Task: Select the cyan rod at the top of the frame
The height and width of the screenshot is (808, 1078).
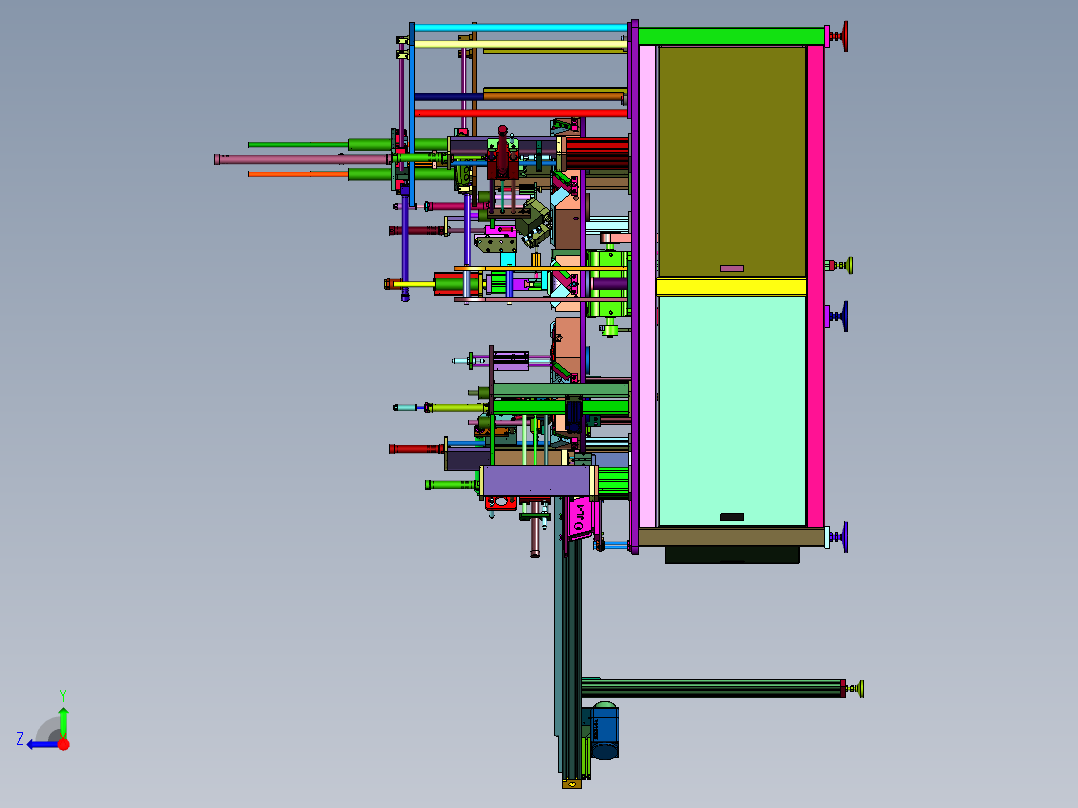Action: click(520, 28)
